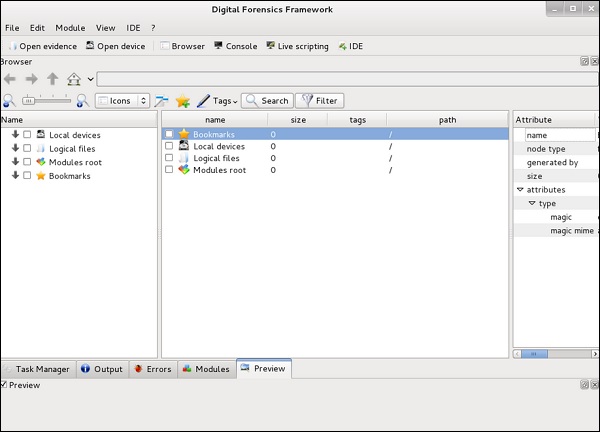The width and height of the screenshot is (600, 432).
Task: Click Open device in the toolbar
Action: [x=116, y=46]
